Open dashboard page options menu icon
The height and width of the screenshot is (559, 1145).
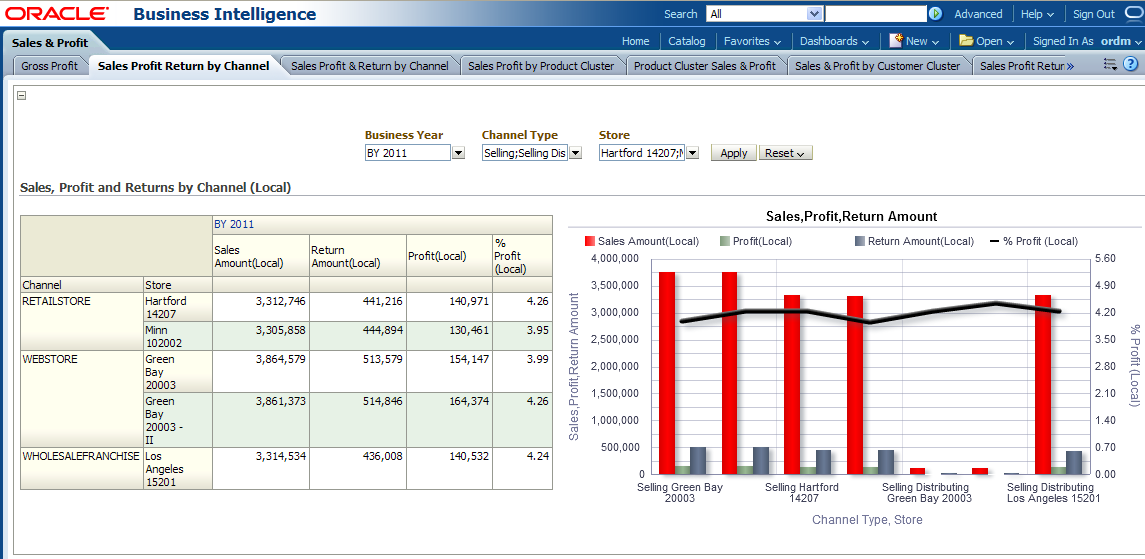tap(1110, 65)
